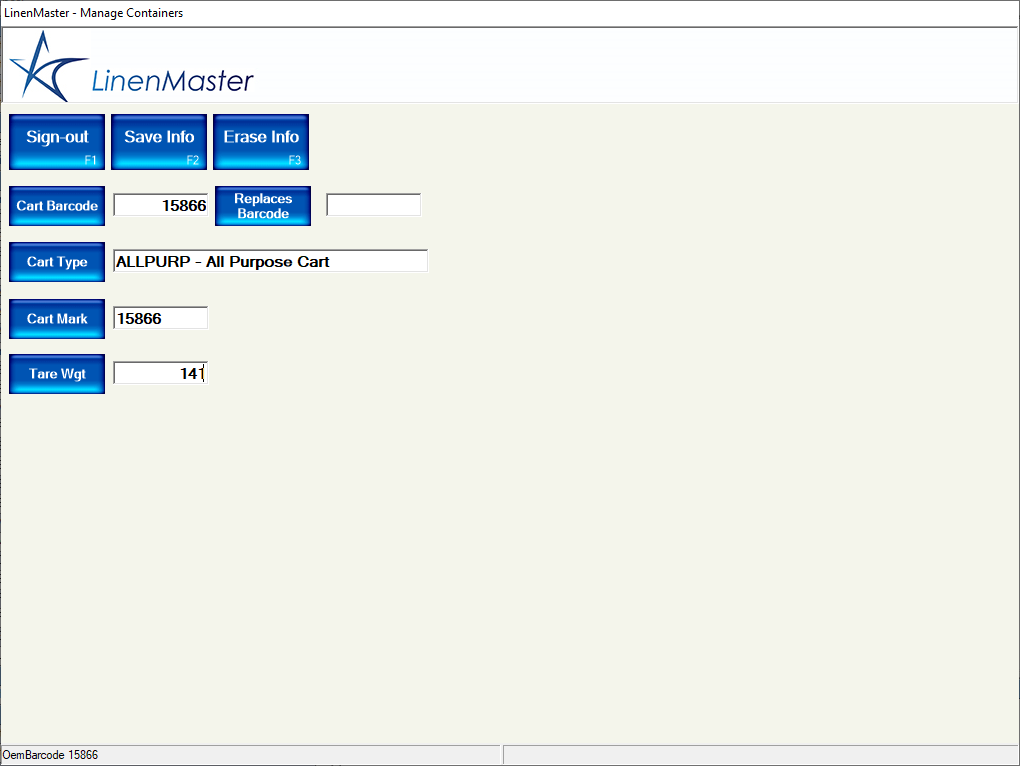Open the Replaces Barcode button
Image resolution: width=1020 pixels, height=766 pixels.
(263, 206)
